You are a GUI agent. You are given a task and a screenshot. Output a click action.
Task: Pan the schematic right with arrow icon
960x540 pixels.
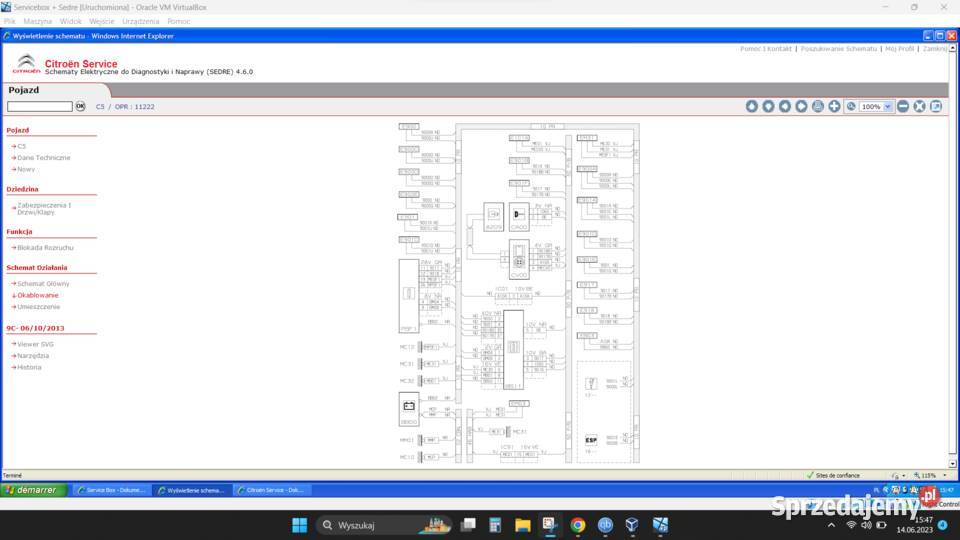point(801,106)
